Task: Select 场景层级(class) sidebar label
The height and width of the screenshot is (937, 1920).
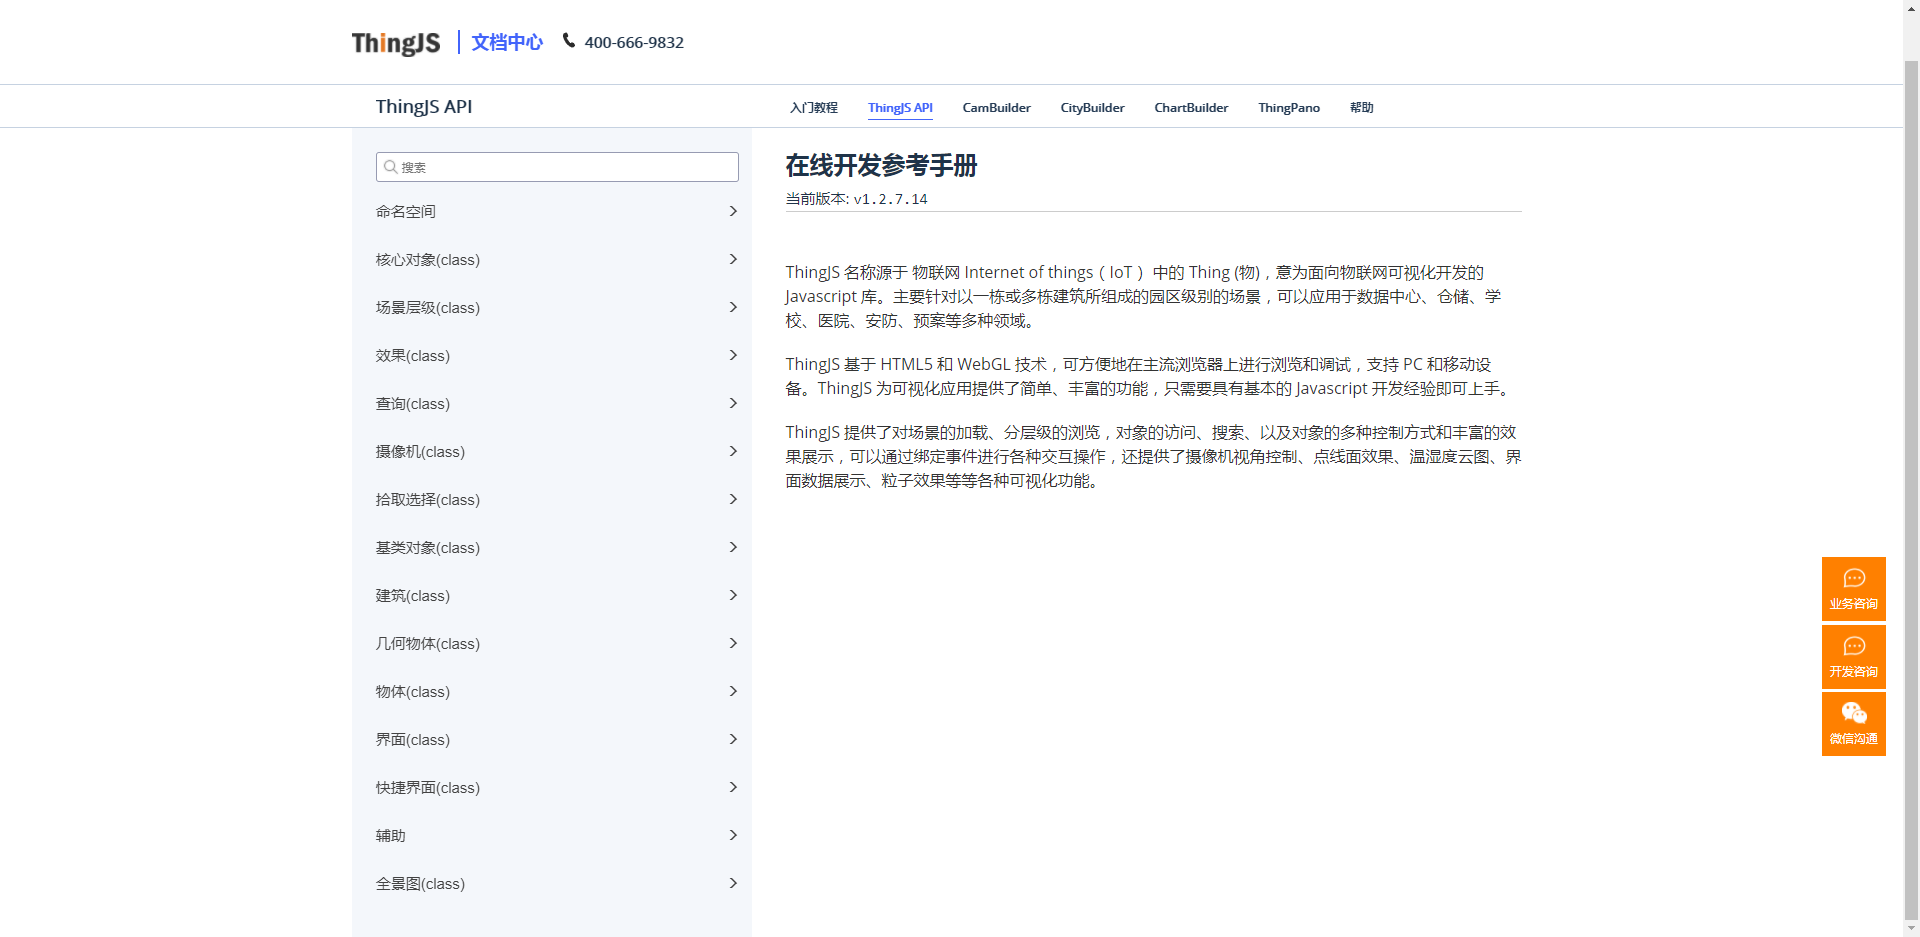Action: [428, 307]
